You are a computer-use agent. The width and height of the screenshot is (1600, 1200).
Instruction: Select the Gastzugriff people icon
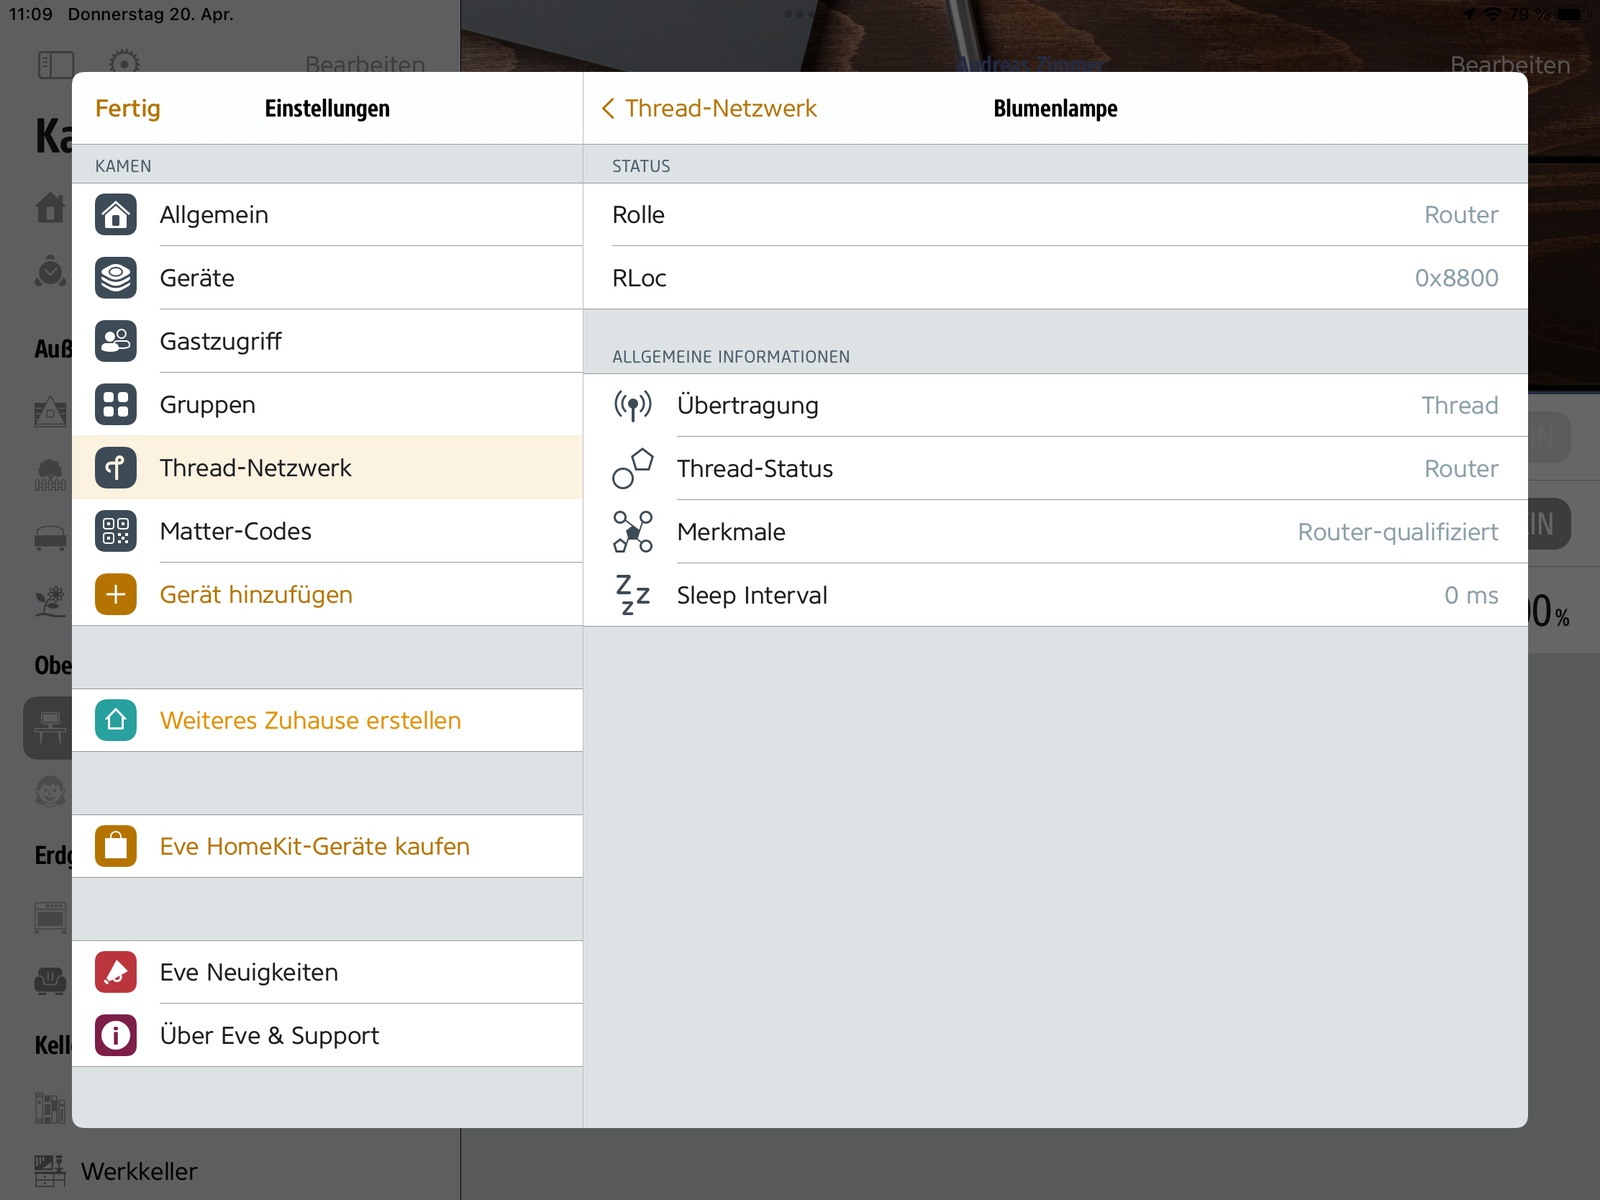[x=116, y=341]
